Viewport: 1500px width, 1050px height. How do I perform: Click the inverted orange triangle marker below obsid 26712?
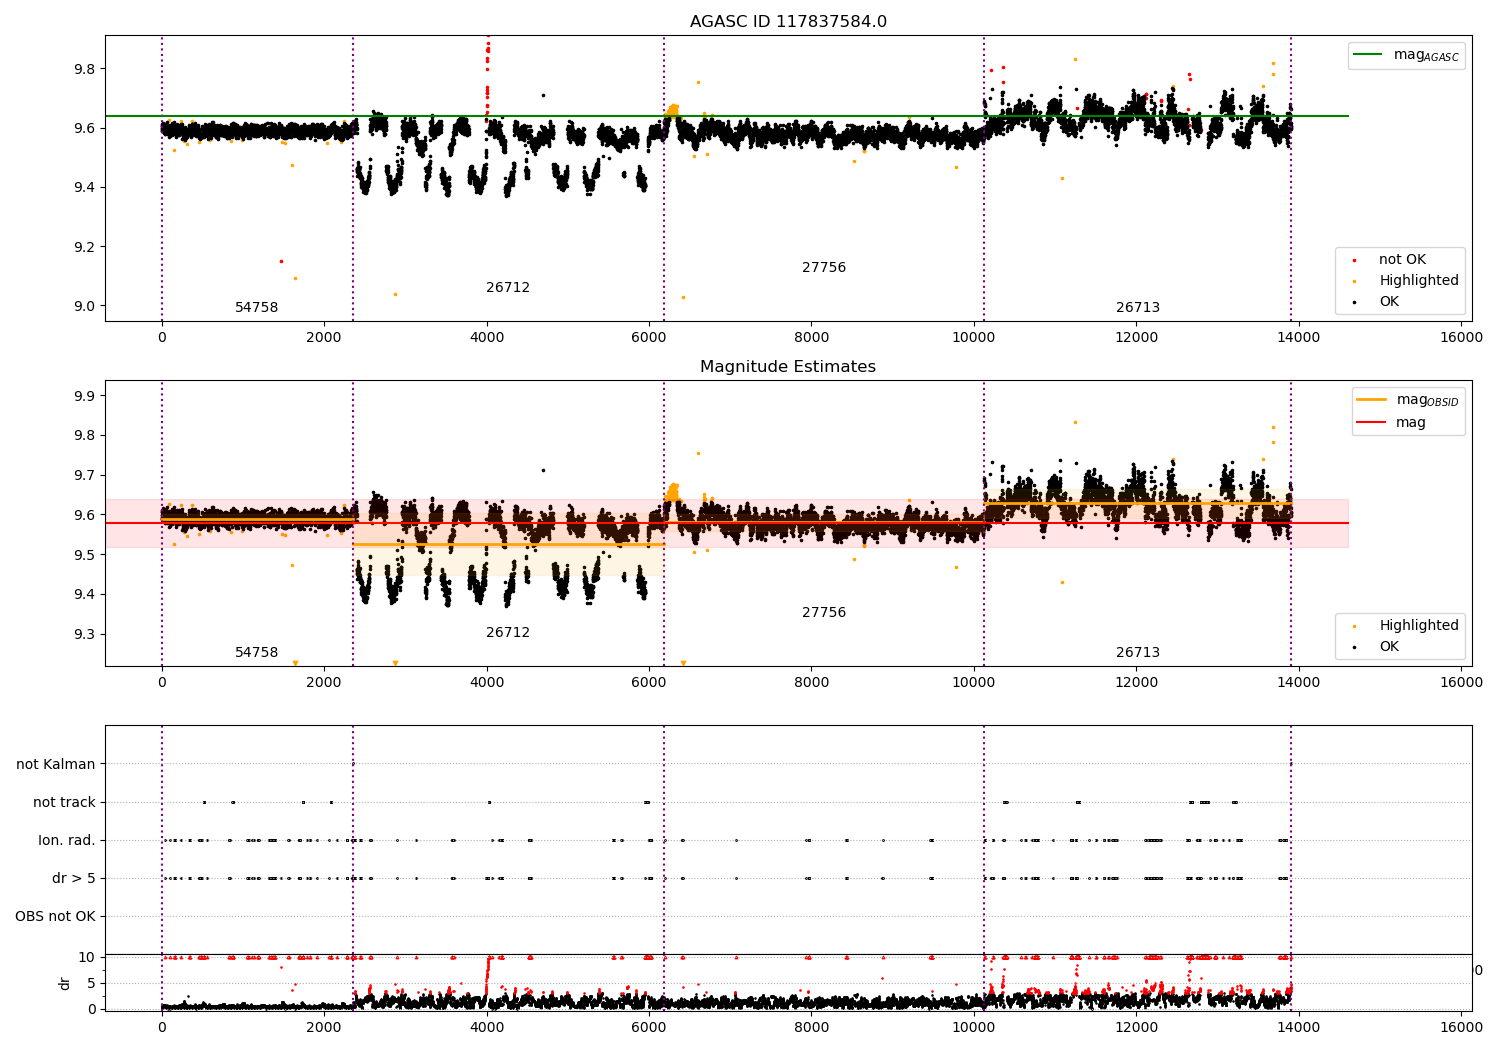pos(395,663)
